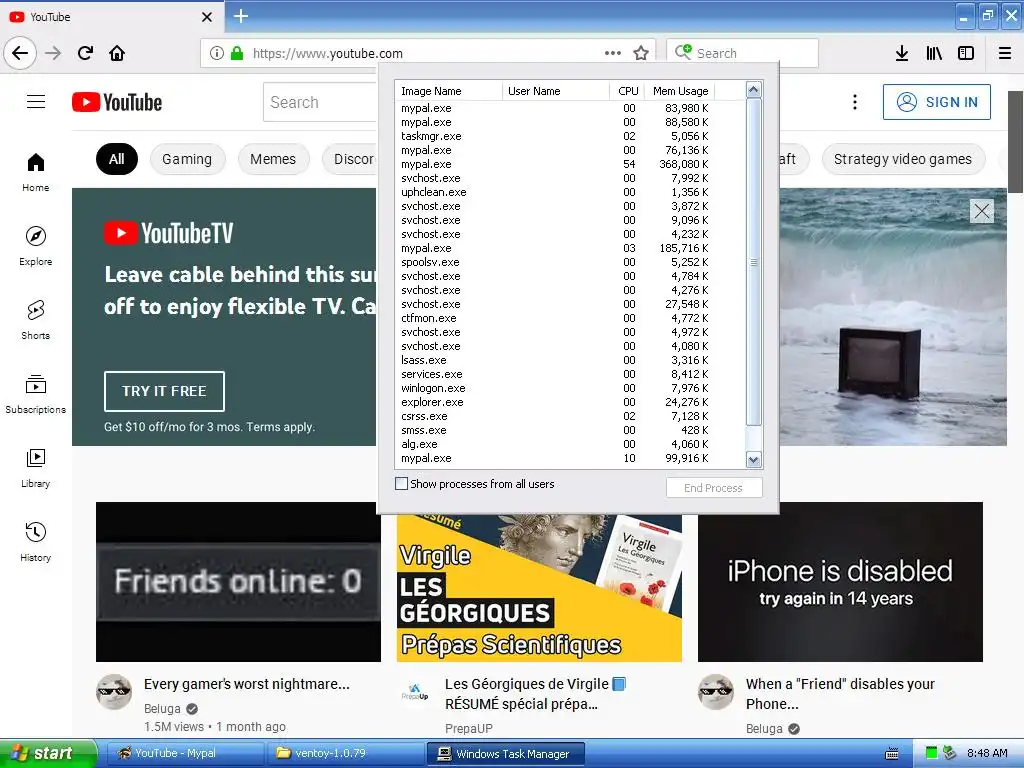Open the browser home page icon
The width and height of the screenshot is (1024, 768).
pyautogui.click(x=117, y=53)
